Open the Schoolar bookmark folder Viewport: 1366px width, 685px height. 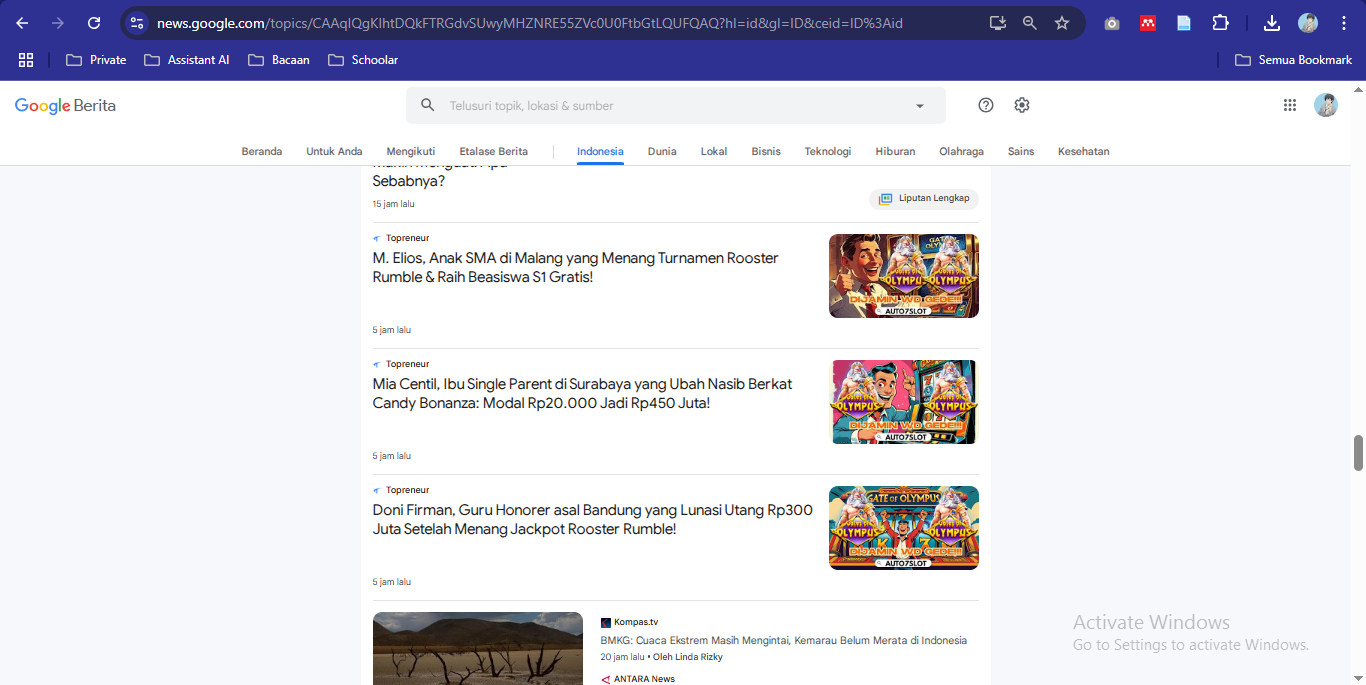(363, 60)
